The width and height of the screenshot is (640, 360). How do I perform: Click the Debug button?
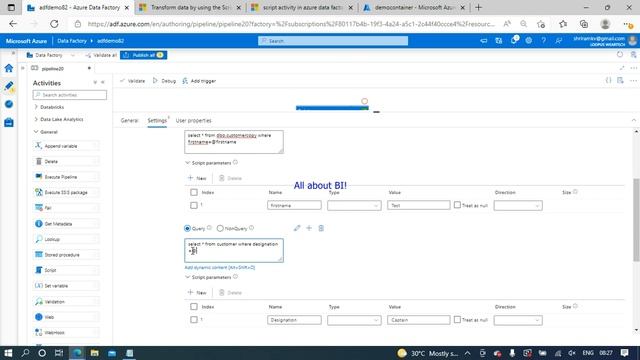(x=164, y=81)
